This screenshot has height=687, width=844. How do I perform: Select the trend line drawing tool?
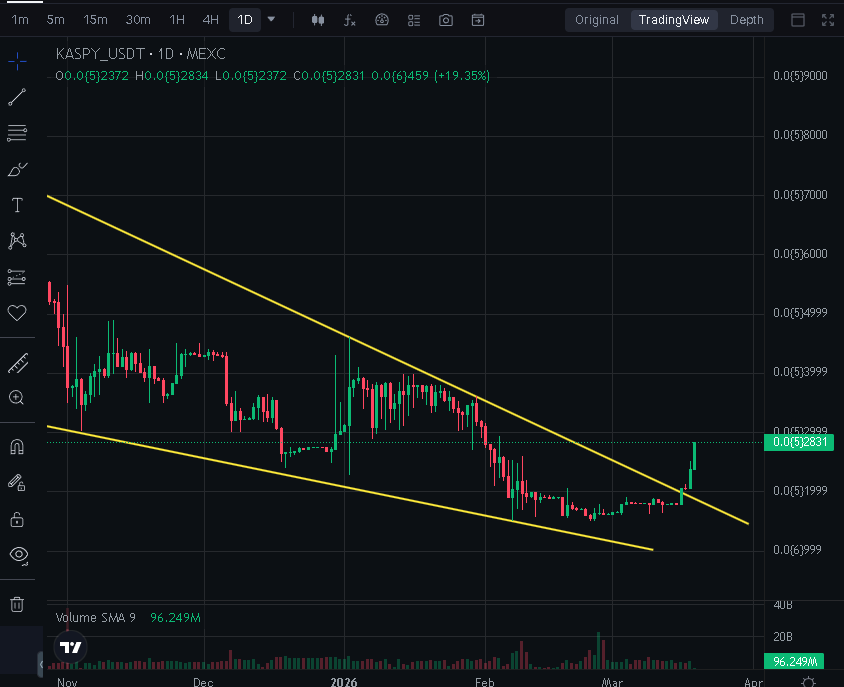click(17, 97)
